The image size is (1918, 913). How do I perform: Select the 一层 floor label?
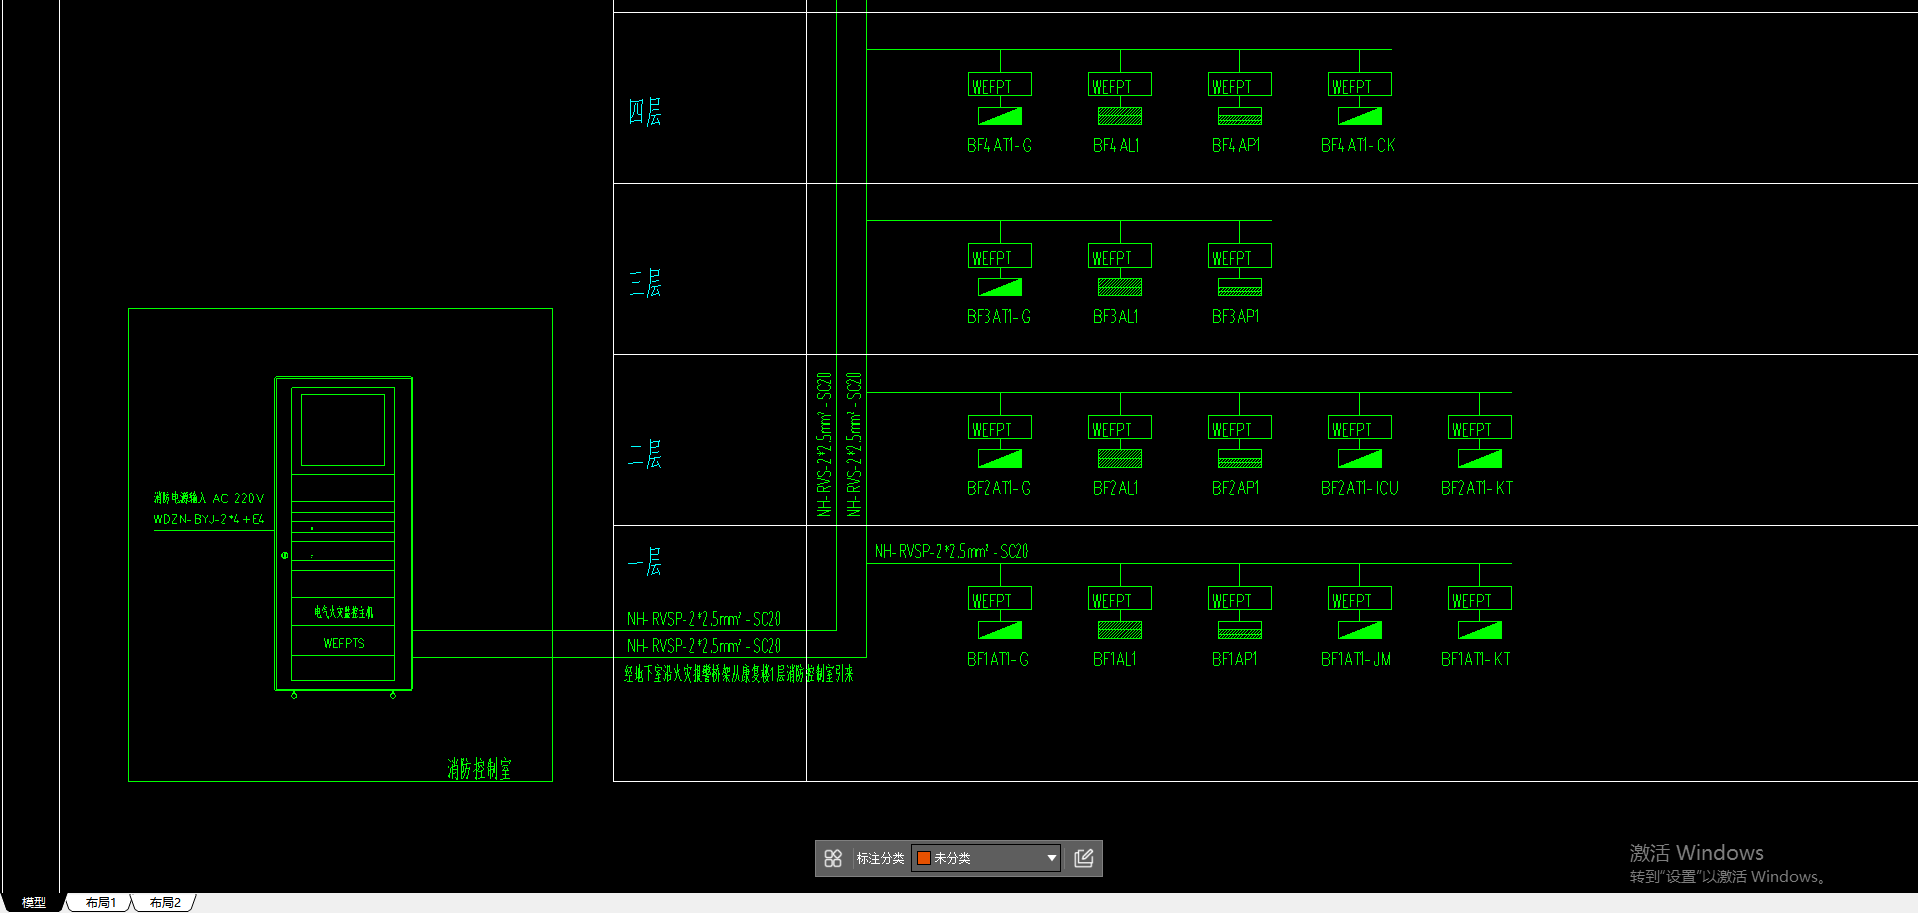(x=645, y=562)
